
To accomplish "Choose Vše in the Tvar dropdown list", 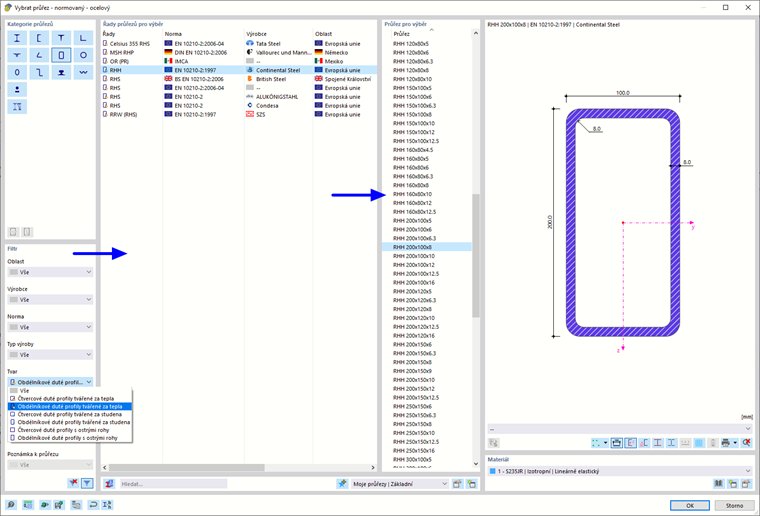I will tap(70, 391).
